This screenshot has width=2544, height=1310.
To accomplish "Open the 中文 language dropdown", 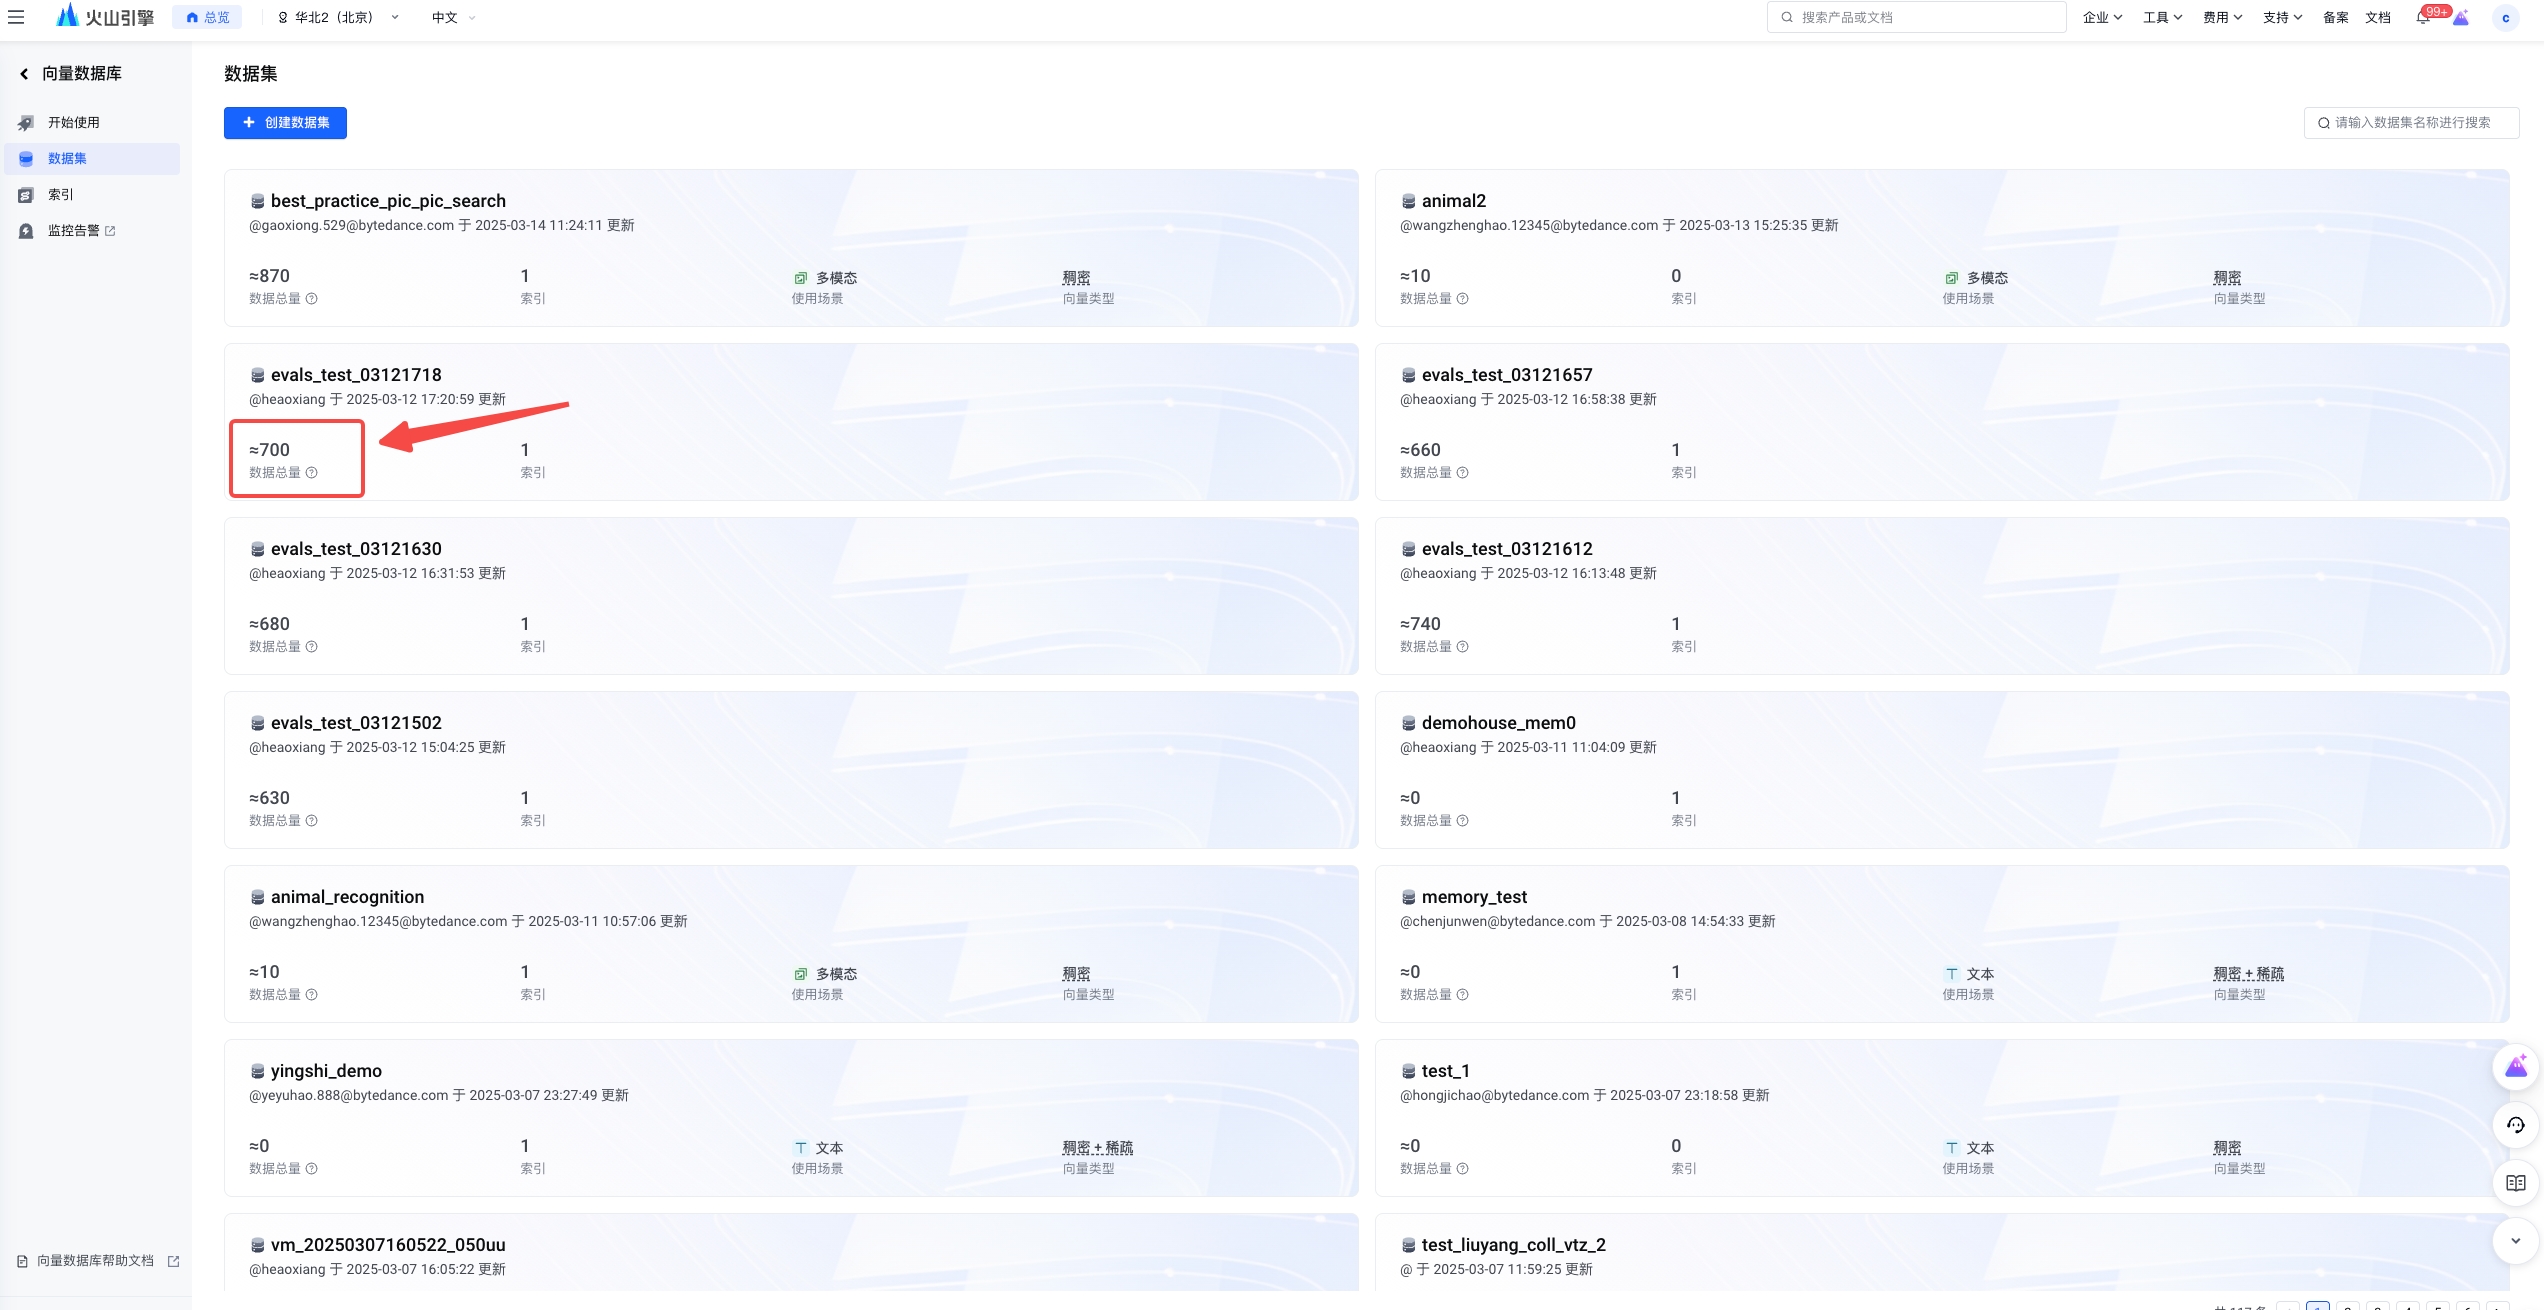I will (x=453, y=17).
